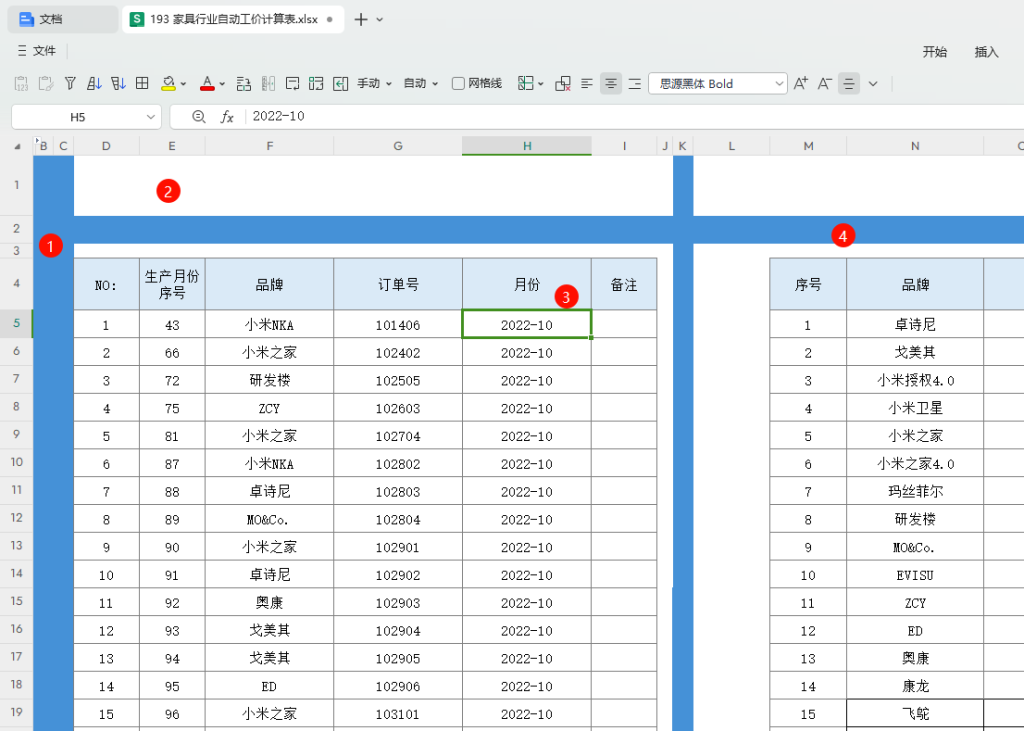This screenshot has height=731, width=1024.
Task: Click the freeze panes icon
Action: pyautogui.click(x=526, y=83)
